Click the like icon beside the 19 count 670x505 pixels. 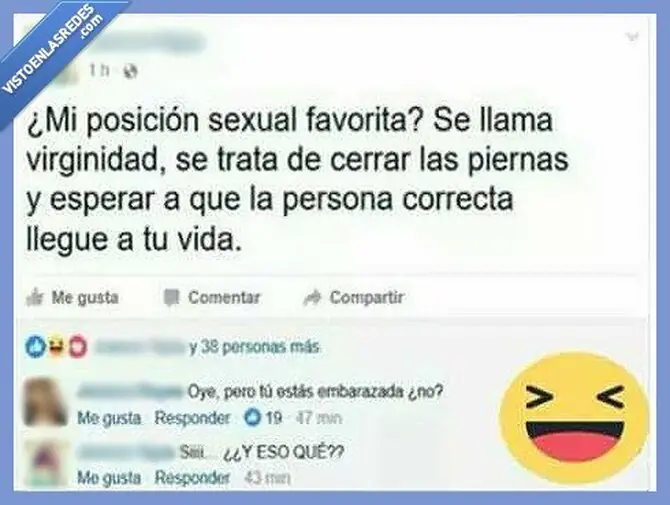click(253, 417)
